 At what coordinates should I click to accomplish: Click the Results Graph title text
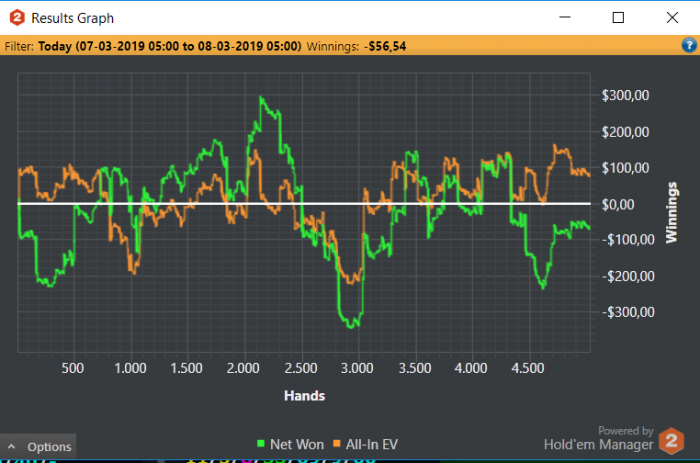tap(72, 18)
